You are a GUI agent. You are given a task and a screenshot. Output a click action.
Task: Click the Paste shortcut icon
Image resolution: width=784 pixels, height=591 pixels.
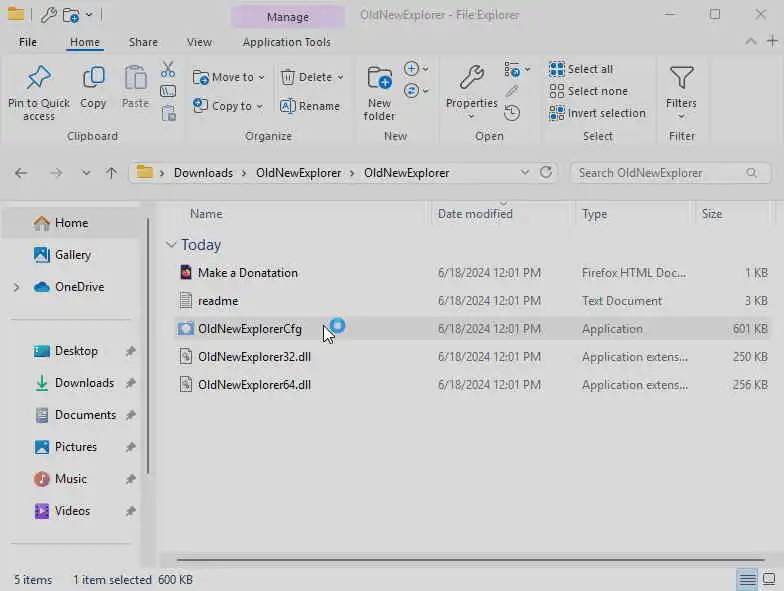pyautogui.click(x=168, y=114)
